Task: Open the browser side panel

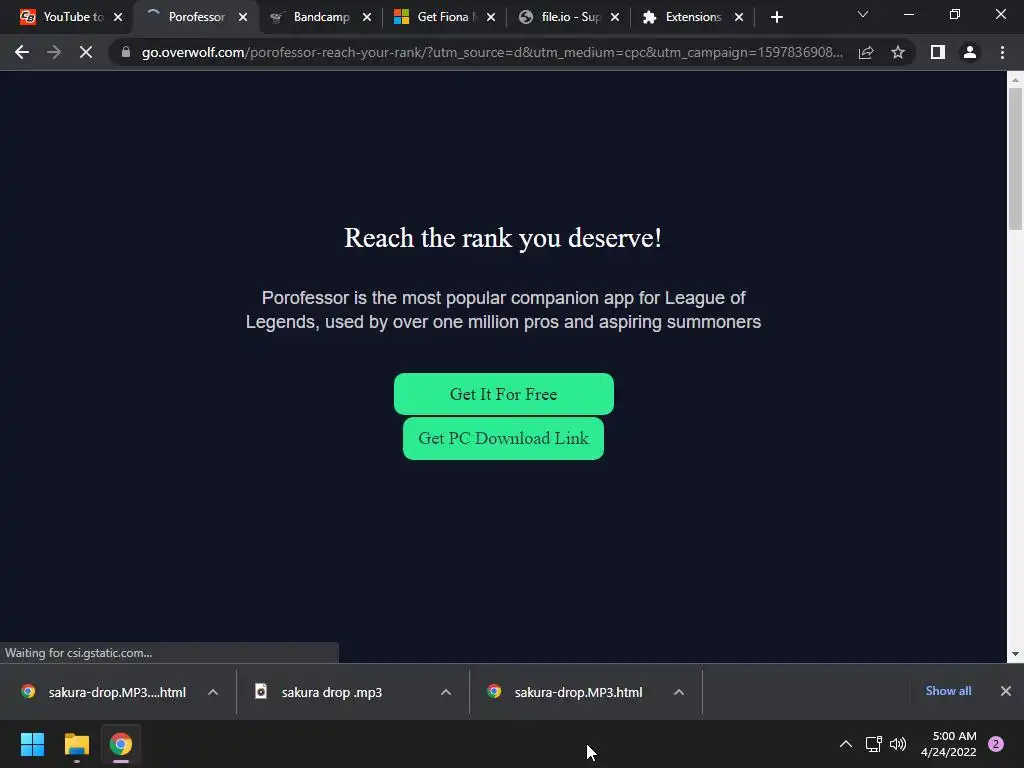Action: (x=938, y=52)
